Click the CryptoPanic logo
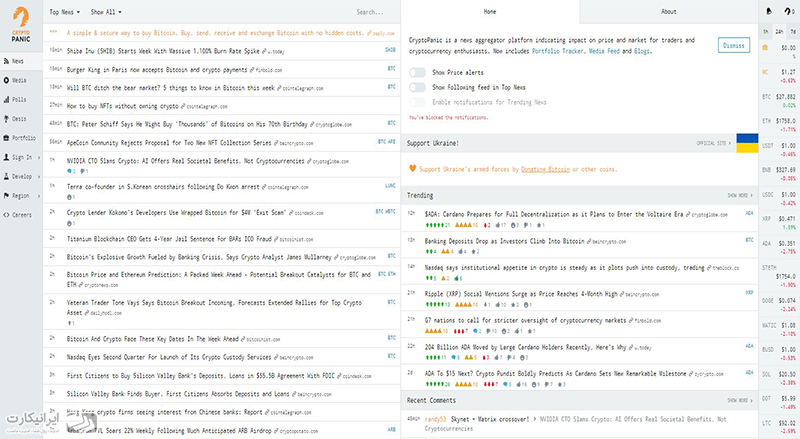This screenshot has width=800, height=439. point(21,24)
